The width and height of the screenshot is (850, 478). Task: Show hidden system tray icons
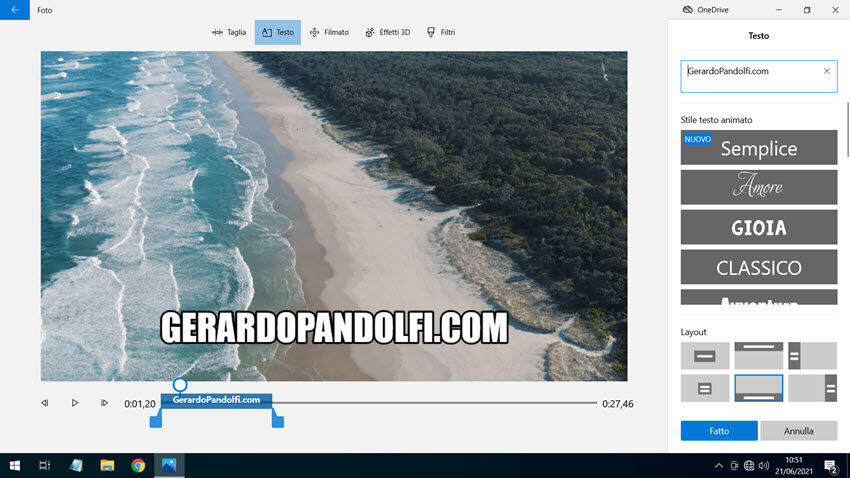click(x=718, y=466)
